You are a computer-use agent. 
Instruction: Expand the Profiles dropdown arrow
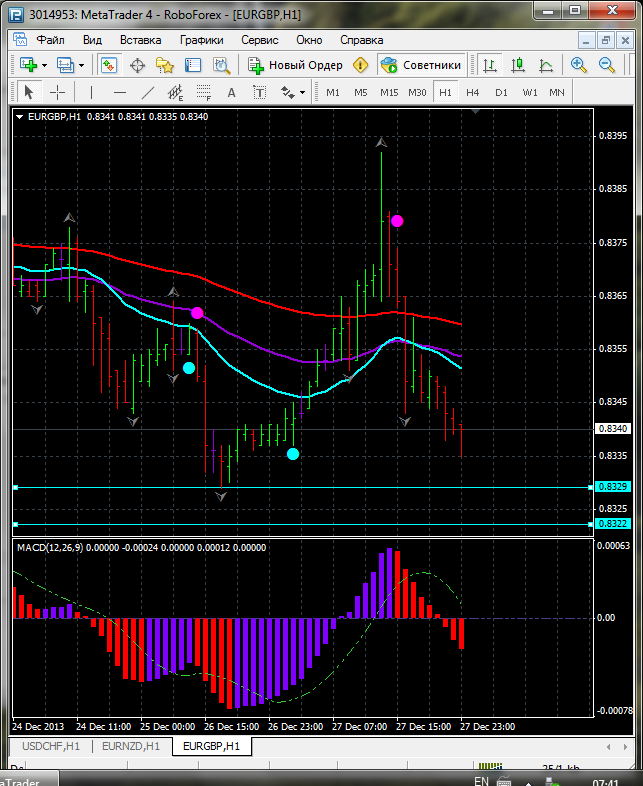pos(82,65)
